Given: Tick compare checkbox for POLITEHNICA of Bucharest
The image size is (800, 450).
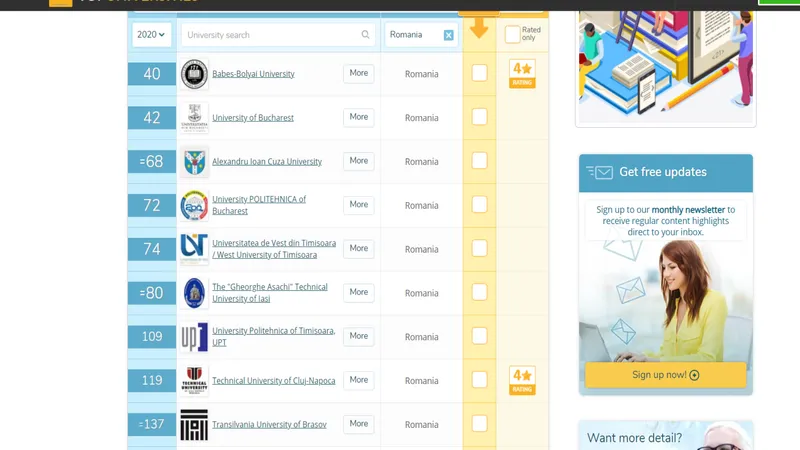Looking at the screenshot, I should (479, 205).
